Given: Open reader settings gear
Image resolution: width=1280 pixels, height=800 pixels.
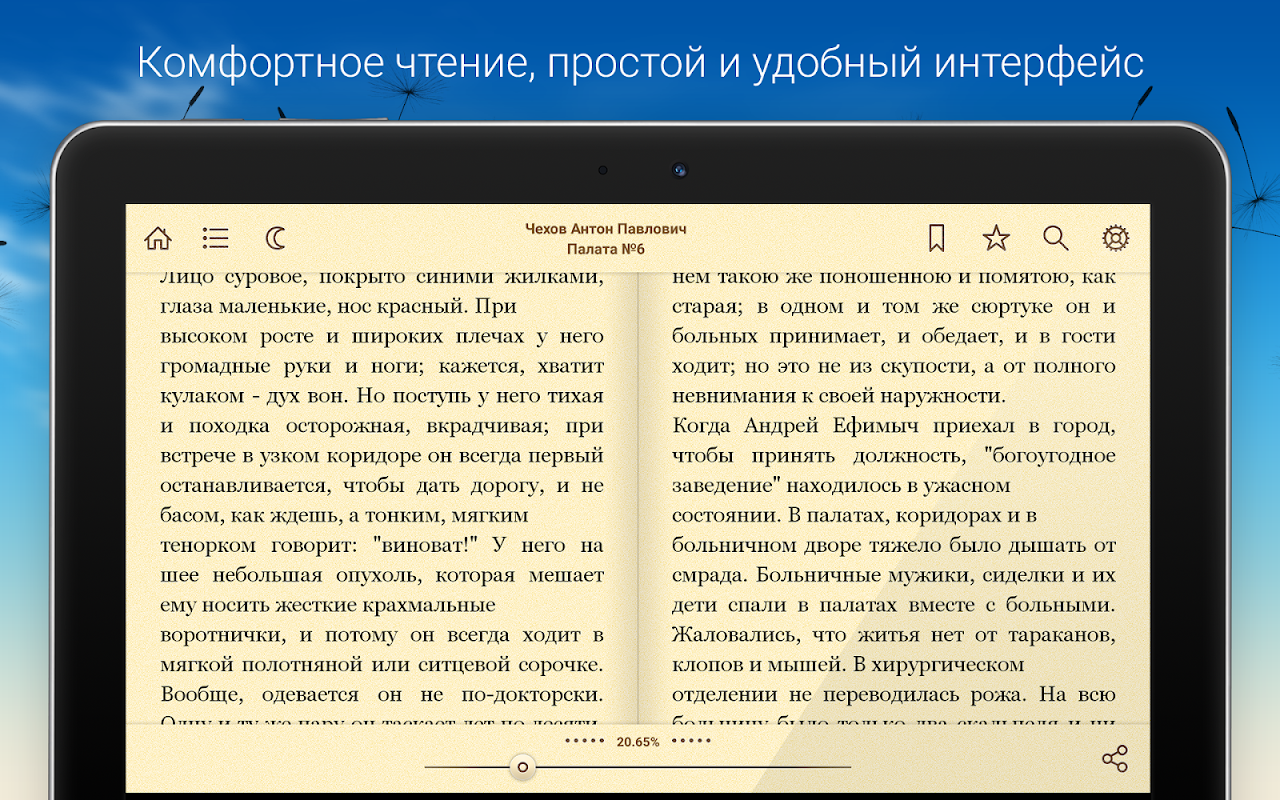Looking at the screenshot, I should coord(1115,238).
